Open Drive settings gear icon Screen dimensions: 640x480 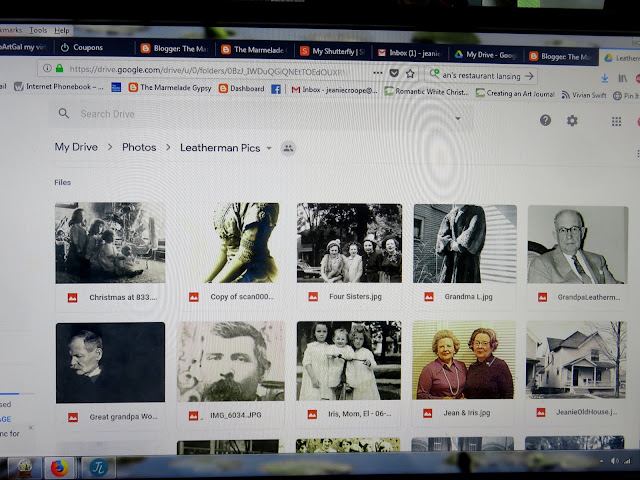click(572, 121)
